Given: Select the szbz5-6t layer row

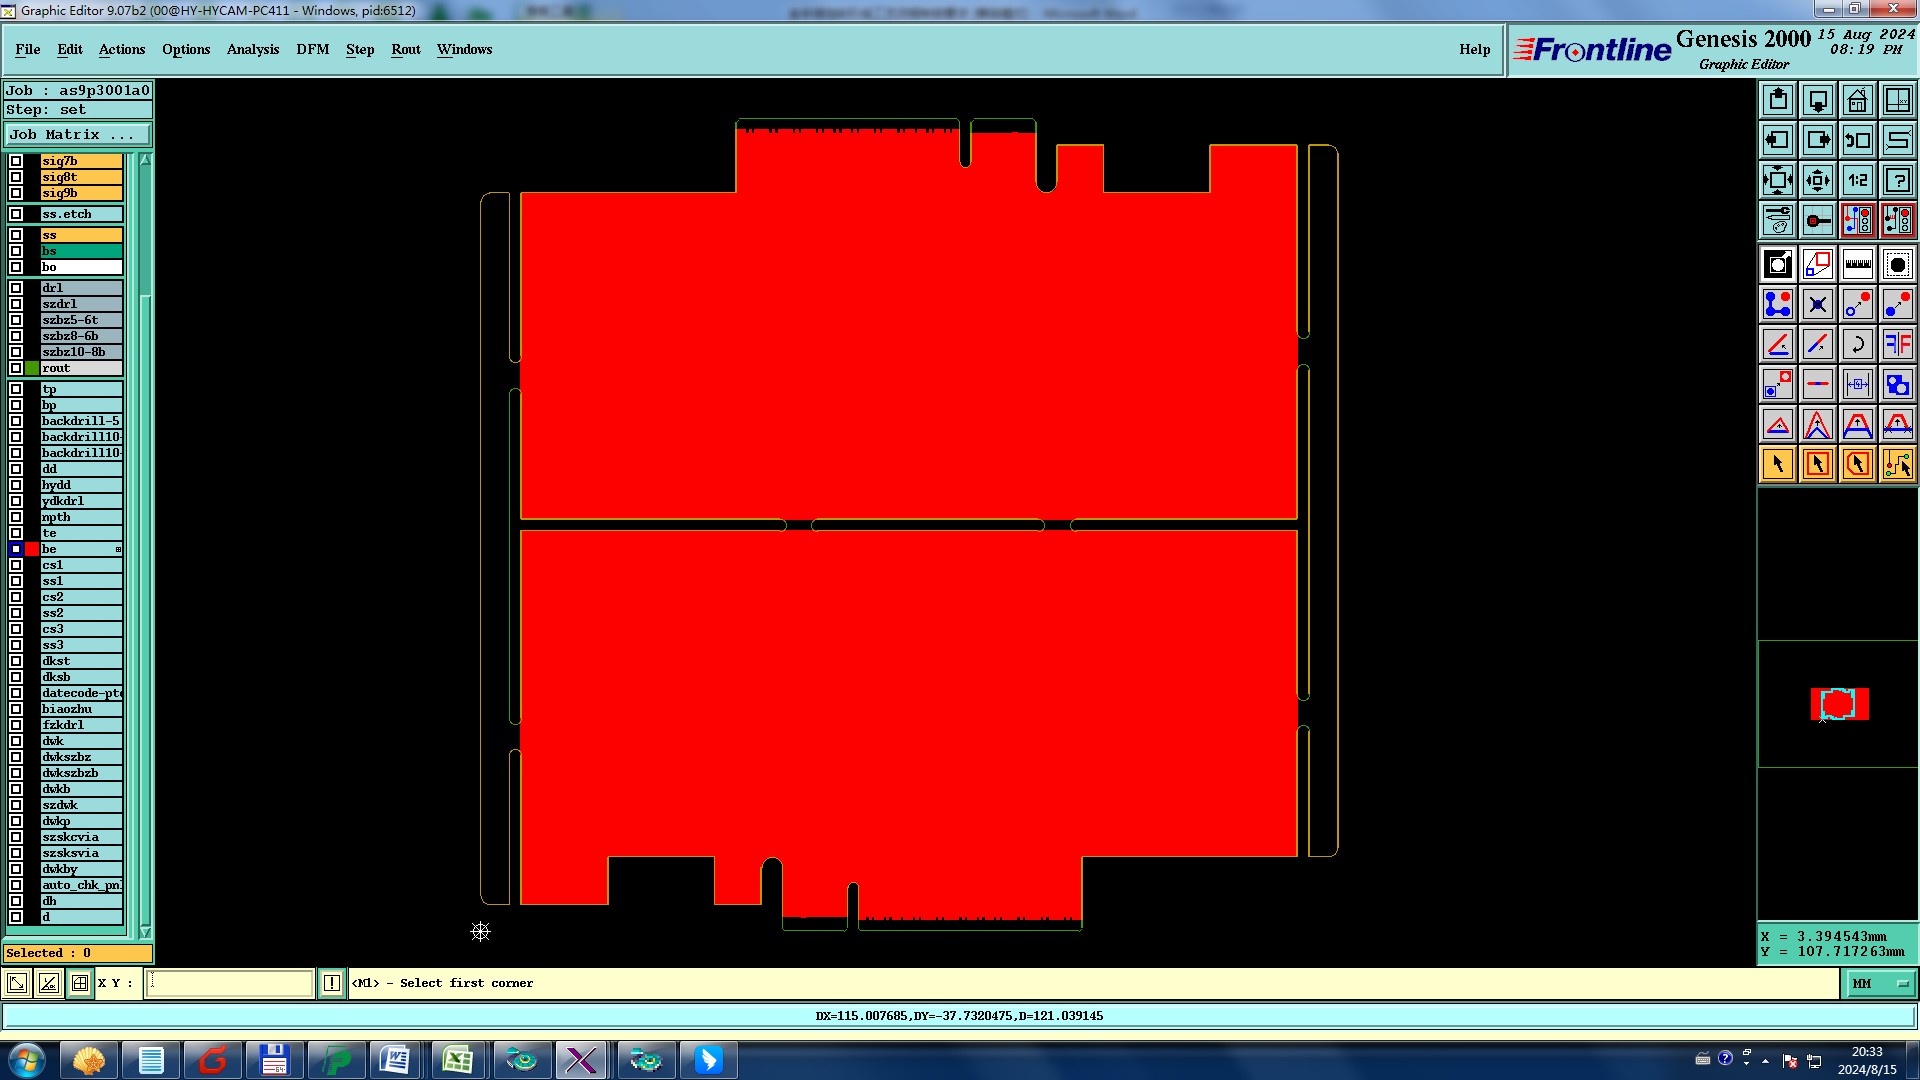Looking at the screenshot, I should (82, 320).
